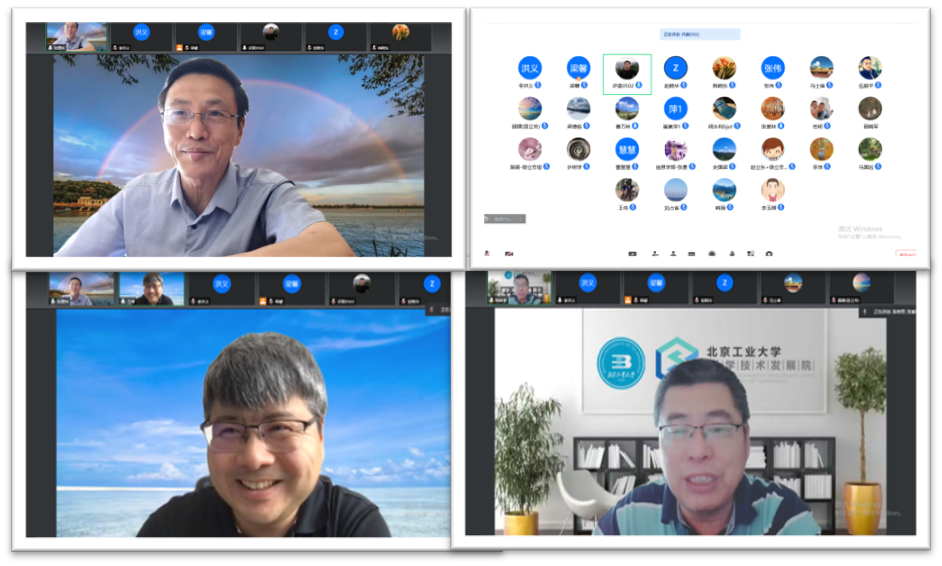This screenshot has height=566, width=942.
Task: Click the blue 萍1 avatar in the grid
Action: coord(676,108)
